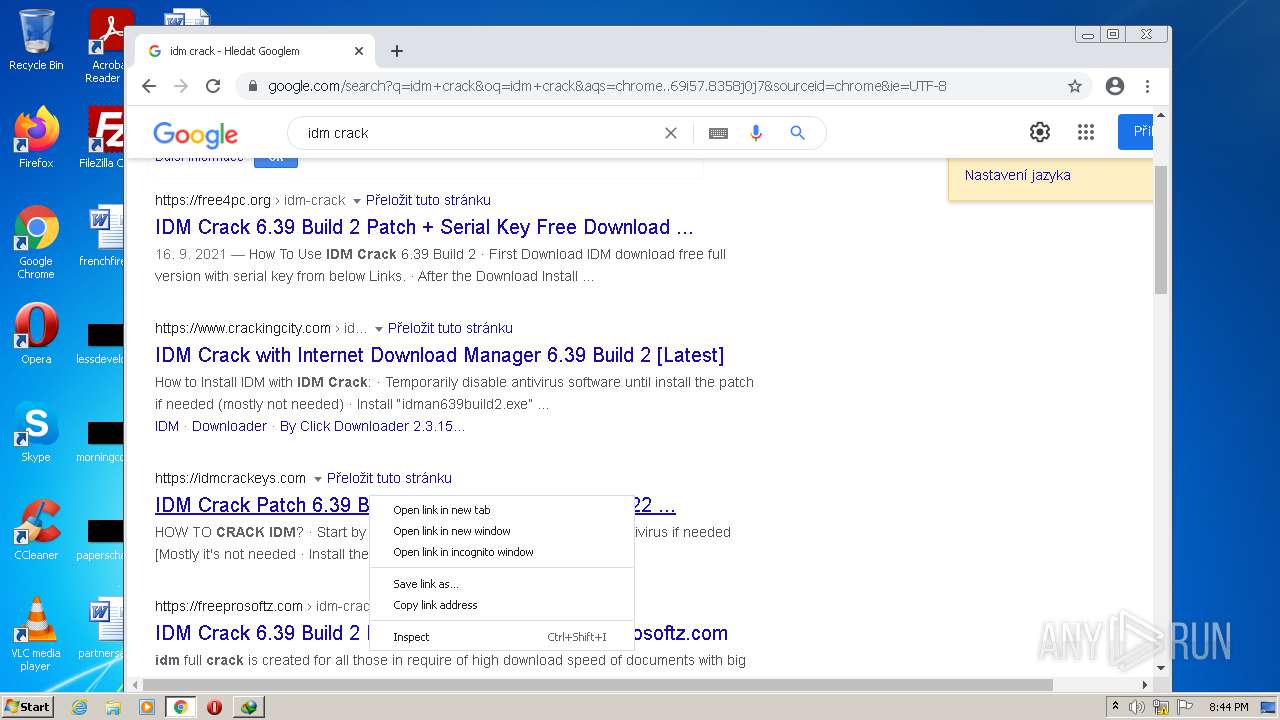
Task: Open a new tab with plus button
Action: coord(397,51)
